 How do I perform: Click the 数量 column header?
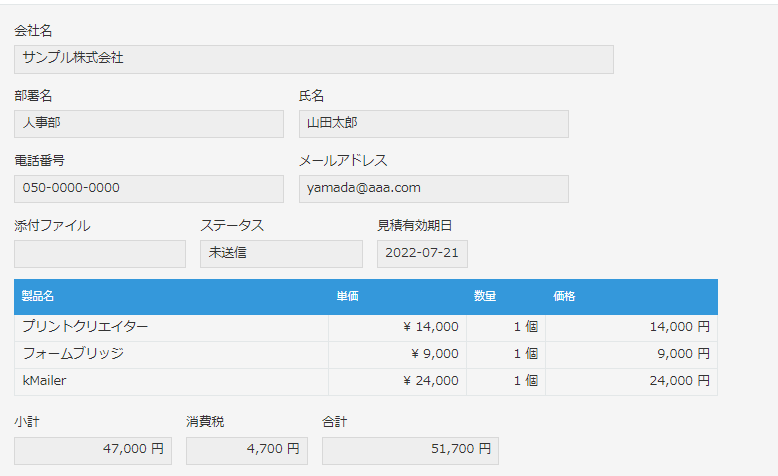[485, 296]
